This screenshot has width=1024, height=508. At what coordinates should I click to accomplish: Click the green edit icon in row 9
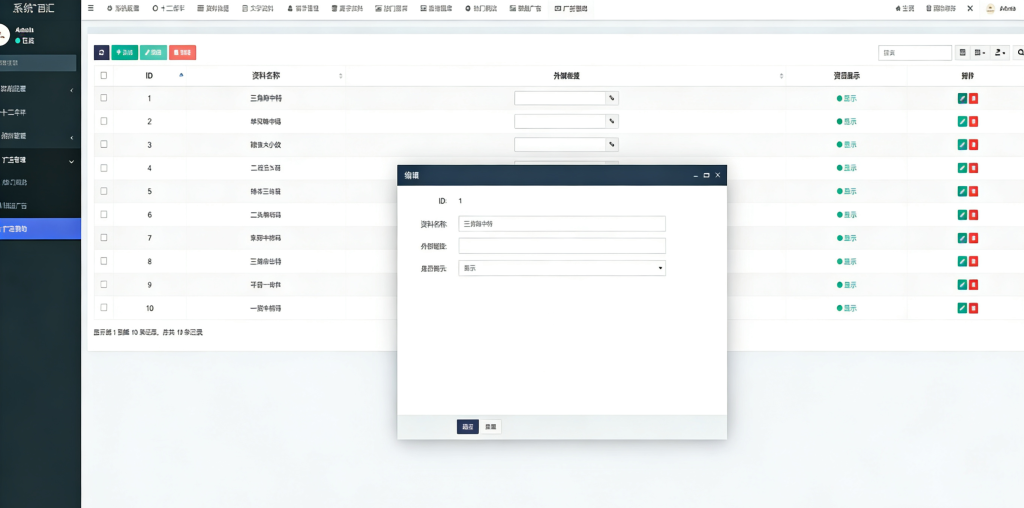coord(962,285)
